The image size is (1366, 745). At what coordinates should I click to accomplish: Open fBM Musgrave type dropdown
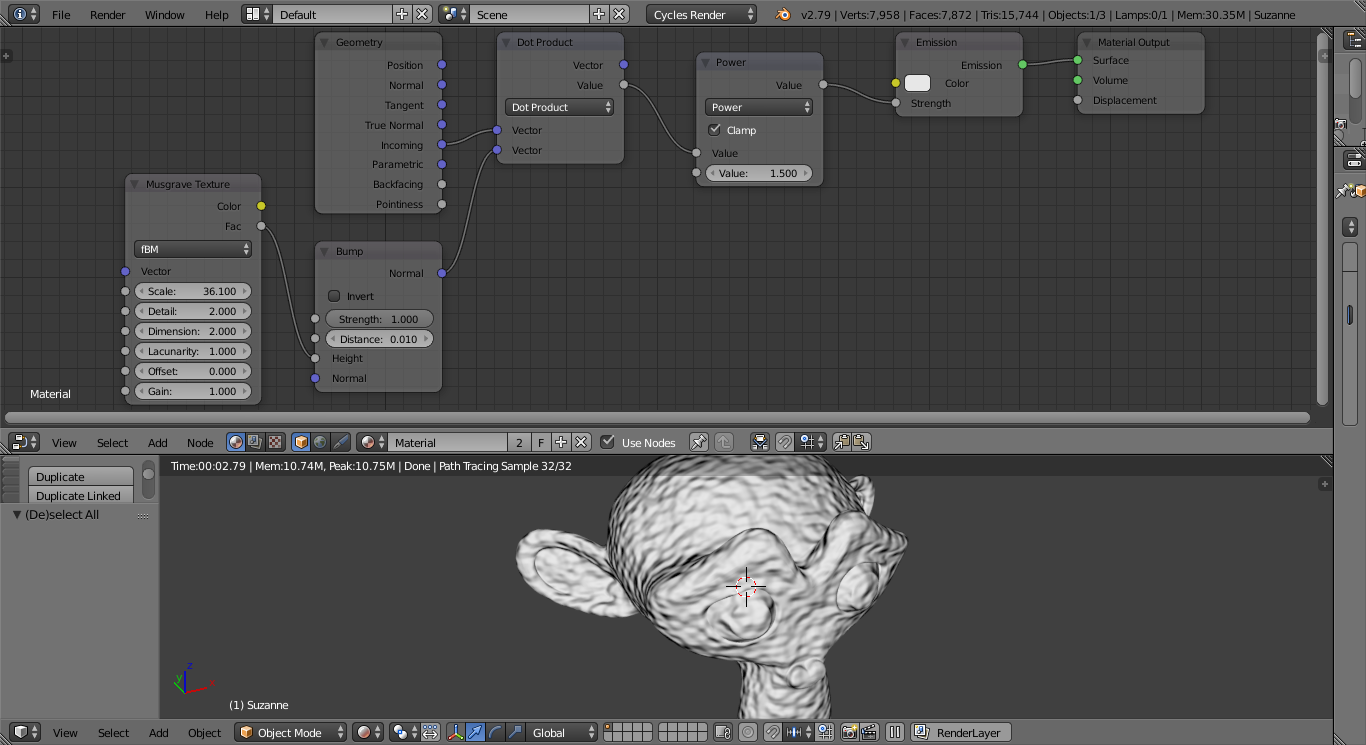[x=193, y=249]
